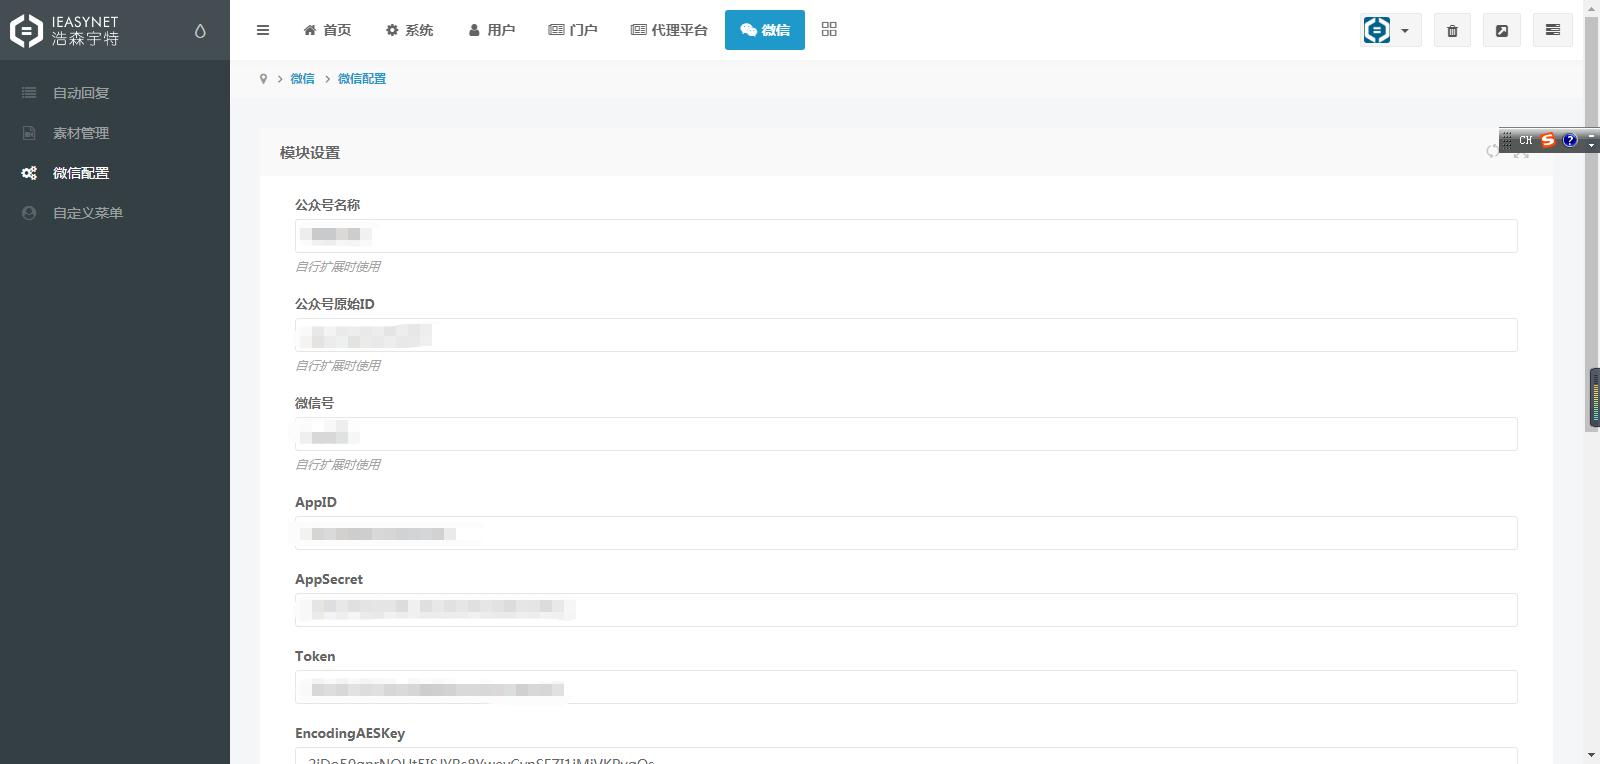
Task: Open 素材管理 in the sidebar
Action: coord(115,133)
